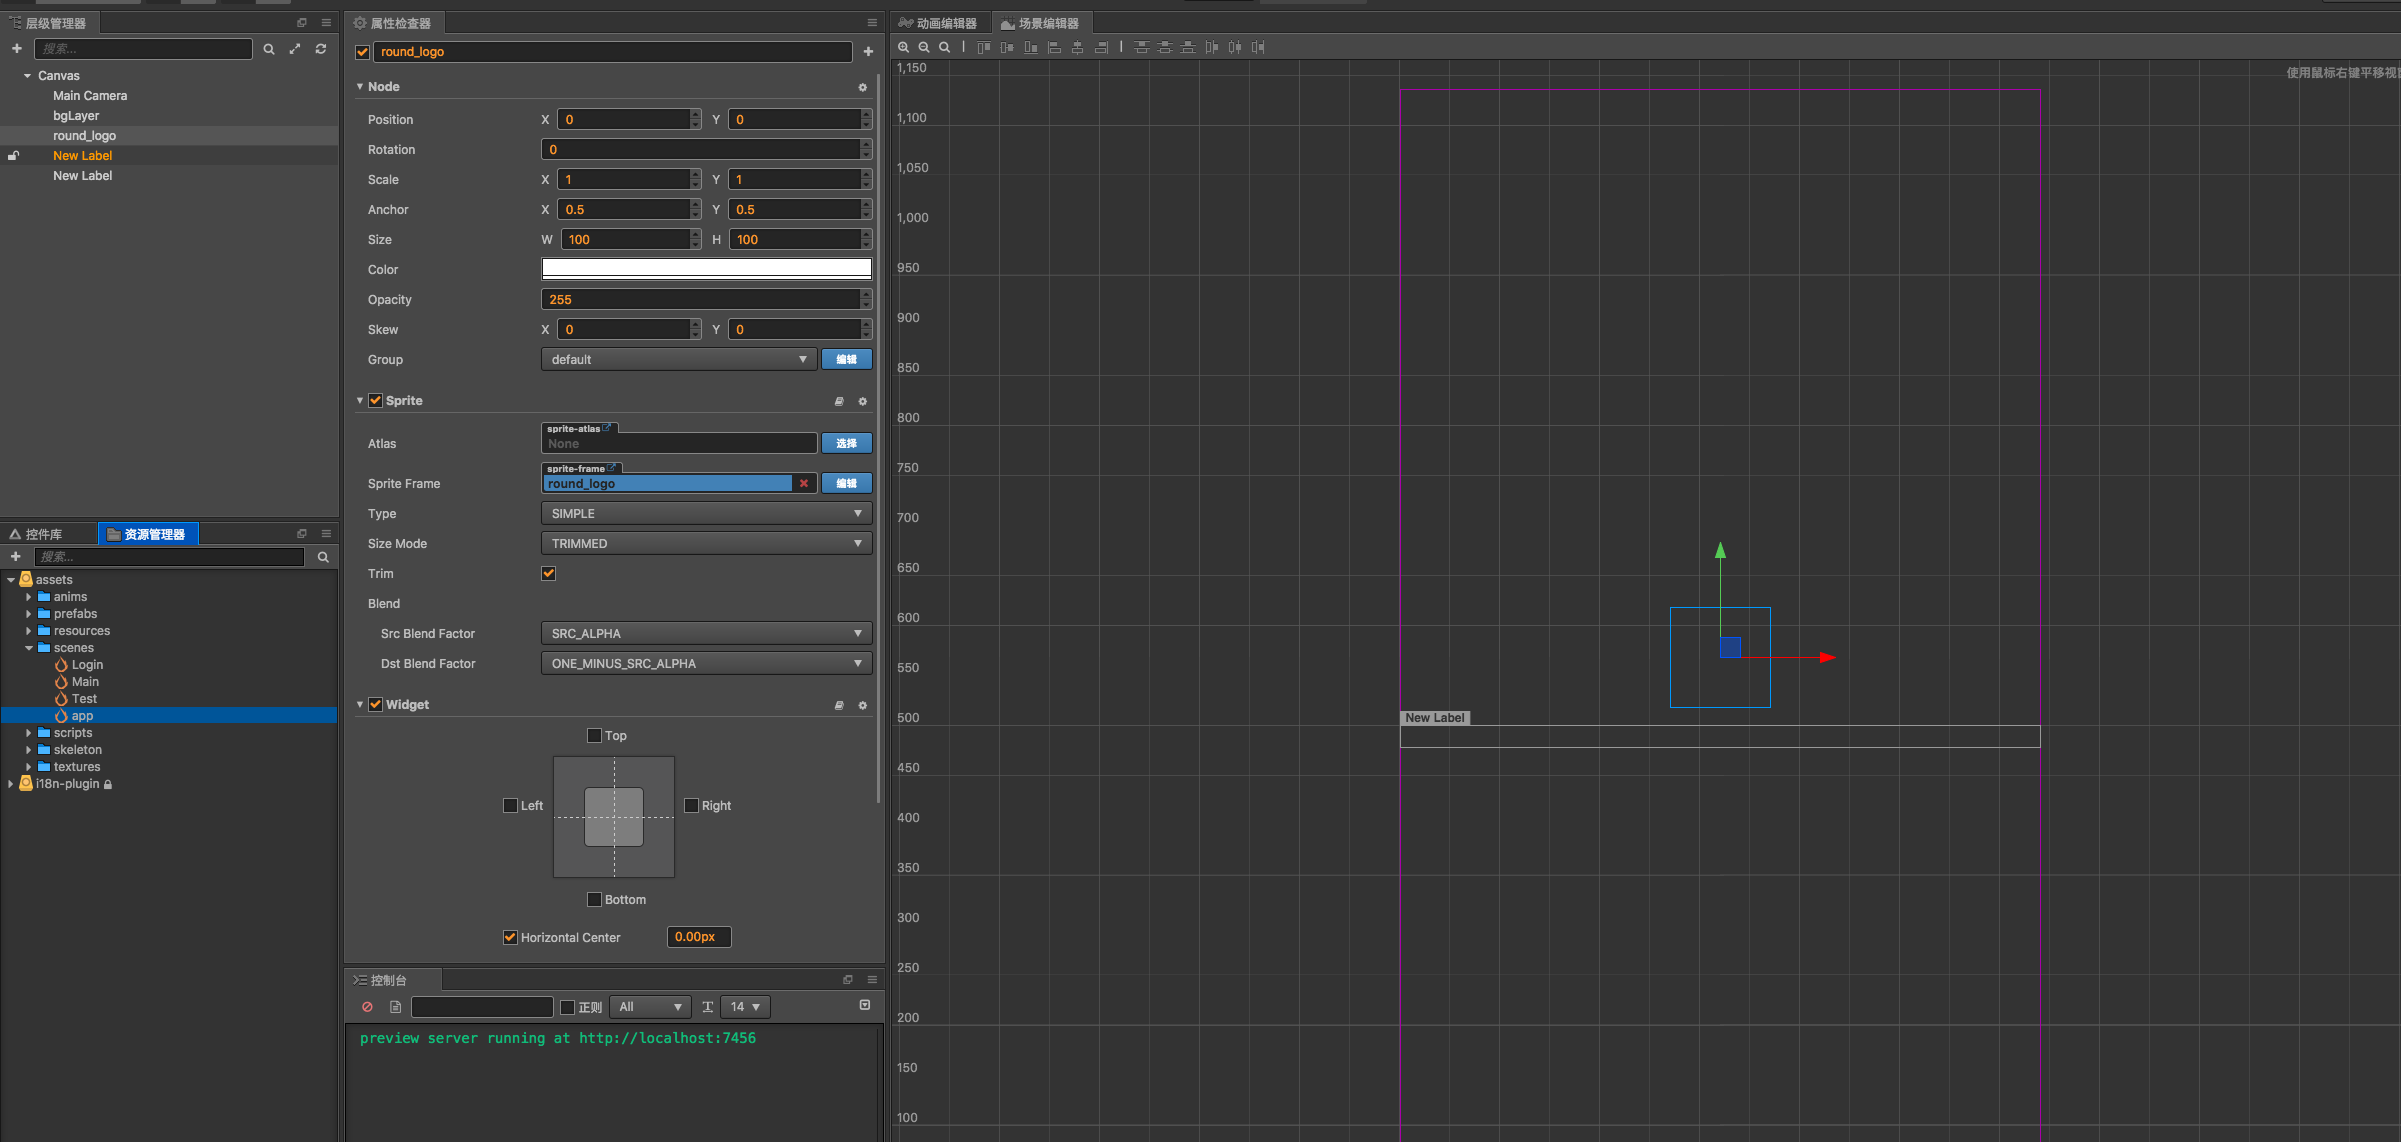Open the Sprite component gear settings
Viewport: 2401px width, 1142px height.
[862, 401]
